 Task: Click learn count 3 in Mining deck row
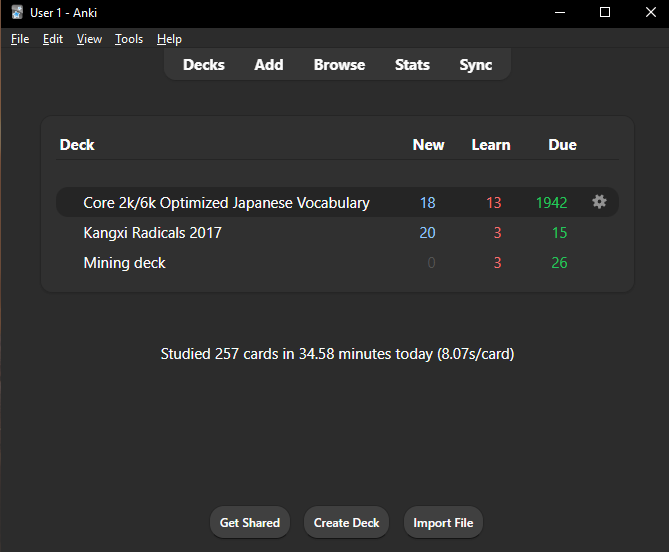pyautogui.click(x=497, y=263)
